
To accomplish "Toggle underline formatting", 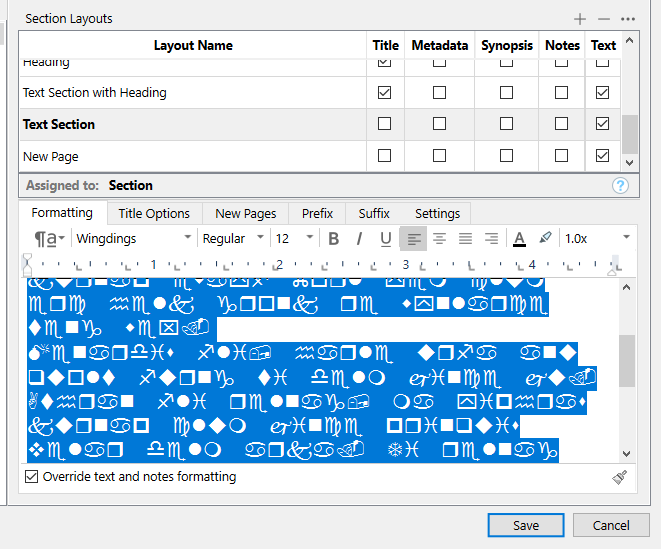I will point(385,238).
